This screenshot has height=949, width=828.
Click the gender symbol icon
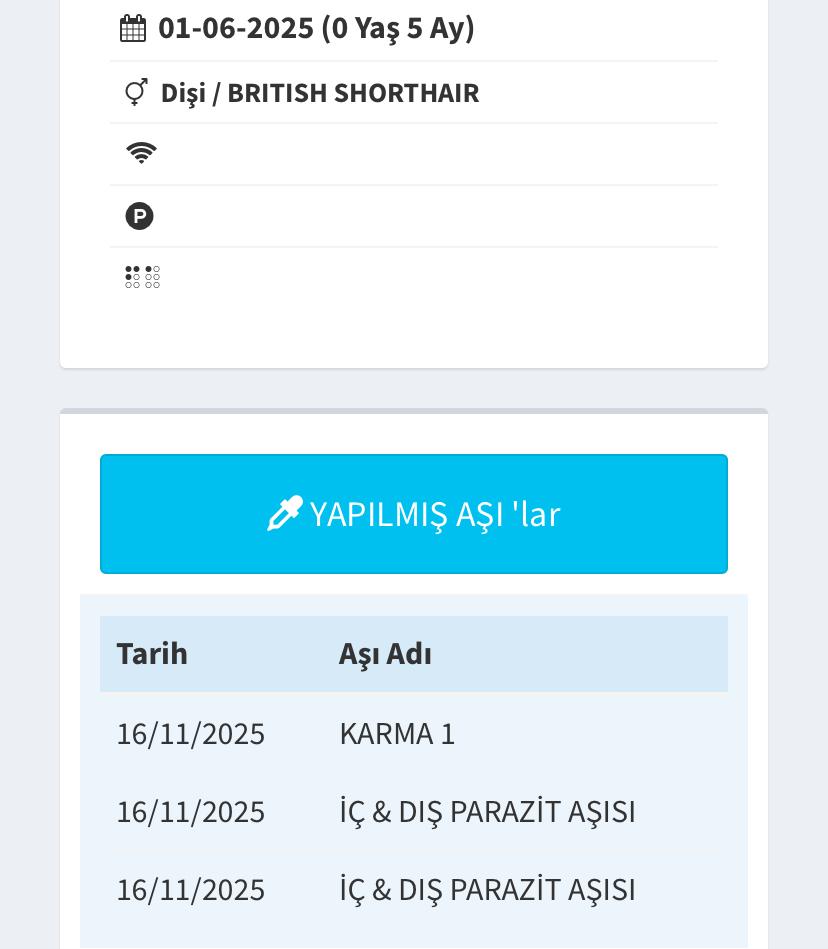tap(136, 92)
